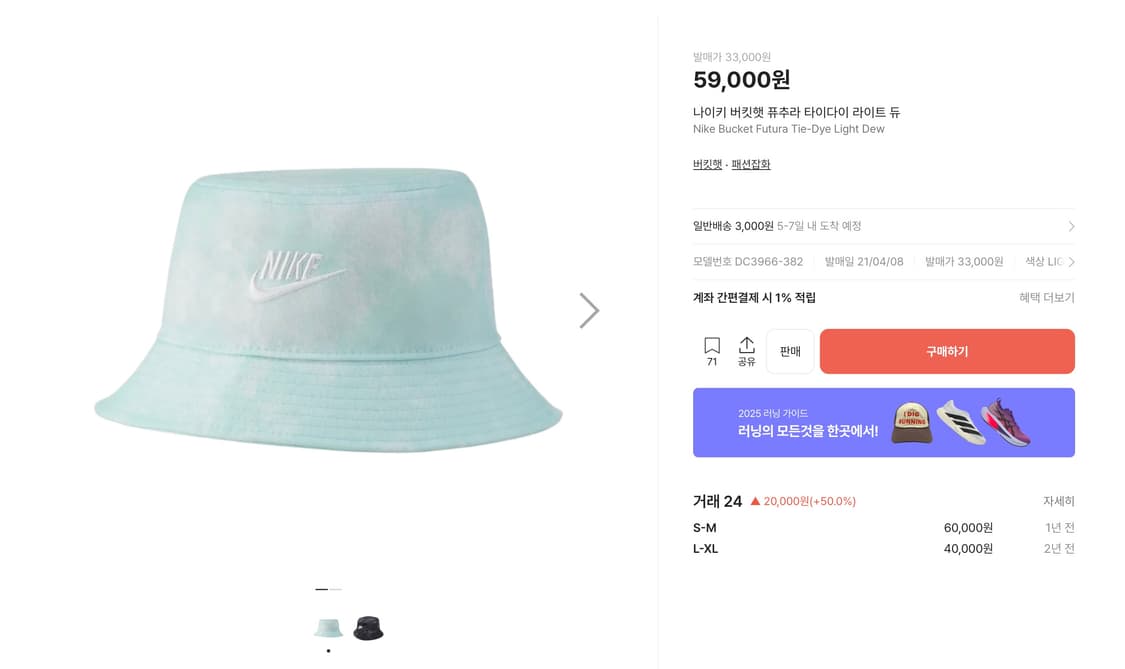This screenshot has width=1125, height=669.
Task: Select the first image pagination dot
Action: pyautogui.click(x=321, y=591)
